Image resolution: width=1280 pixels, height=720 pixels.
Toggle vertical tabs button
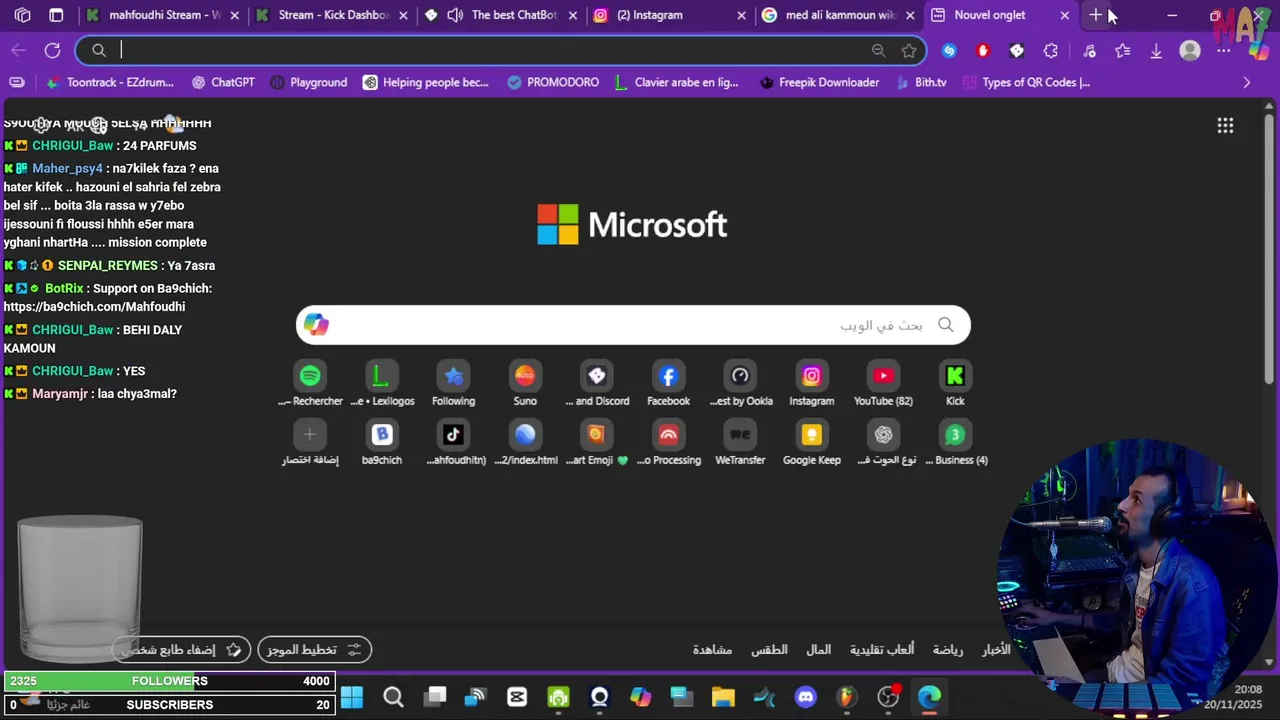56,15
